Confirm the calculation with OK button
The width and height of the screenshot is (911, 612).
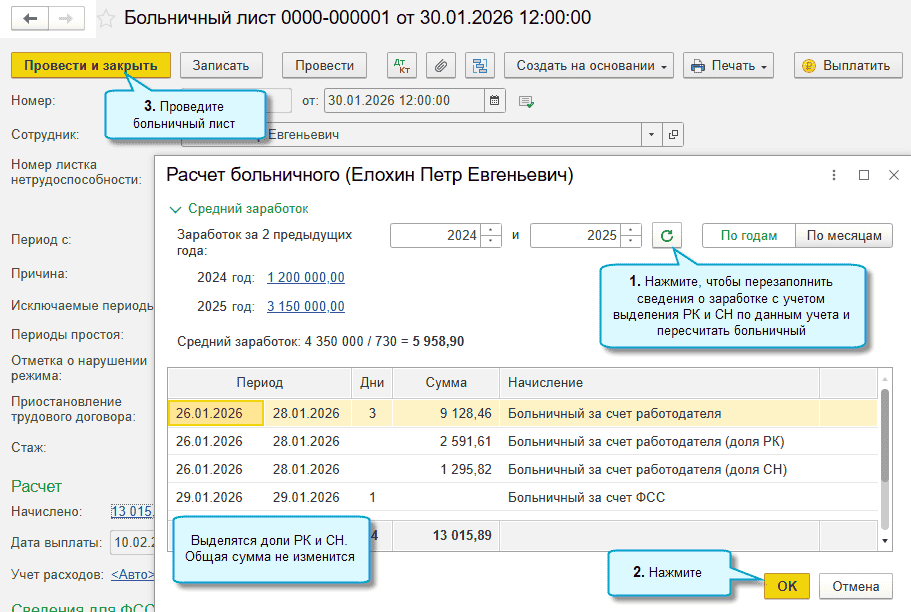coord(787,586)
